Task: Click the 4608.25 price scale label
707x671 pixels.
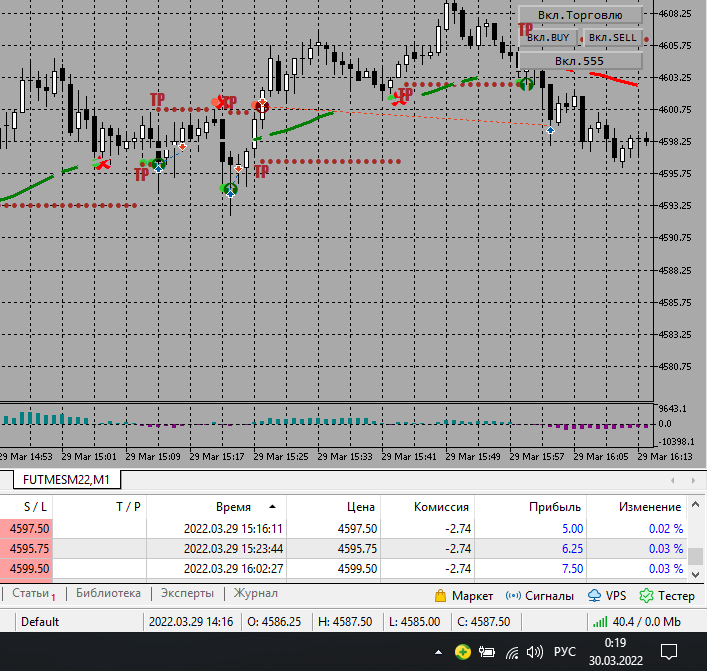Action: 675,14
